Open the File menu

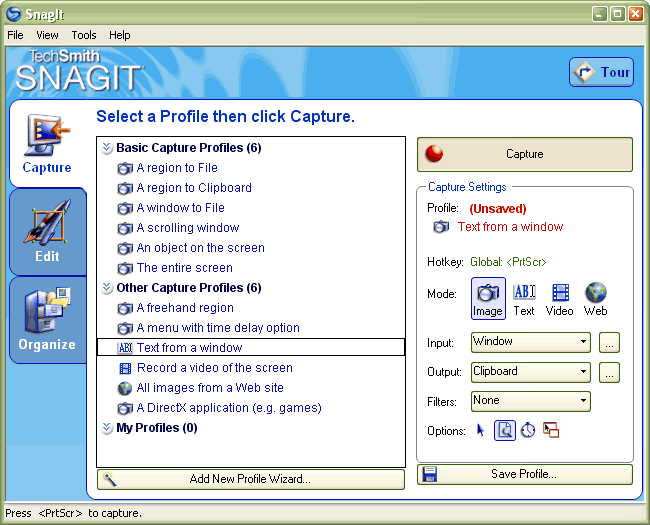(15, 35)
